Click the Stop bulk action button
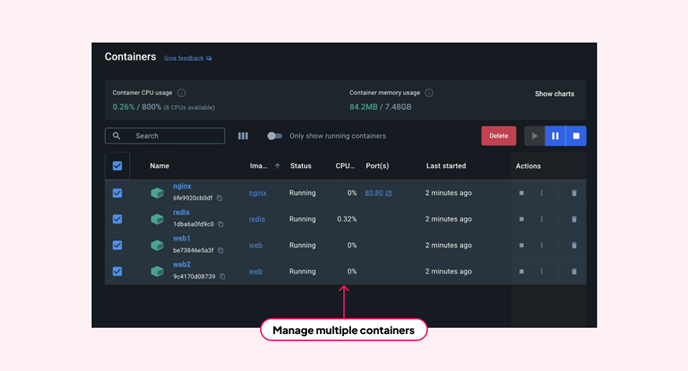The height and width of the screenshot is (371, 688). 576,136
